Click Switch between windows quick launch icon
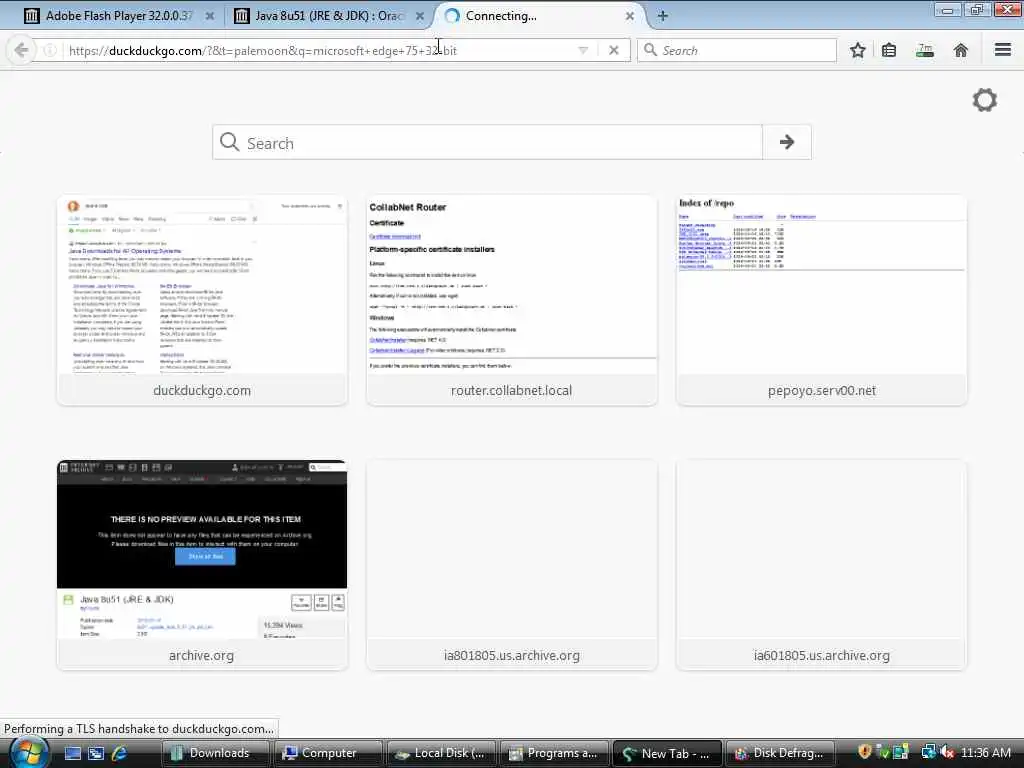 point(96,753)
